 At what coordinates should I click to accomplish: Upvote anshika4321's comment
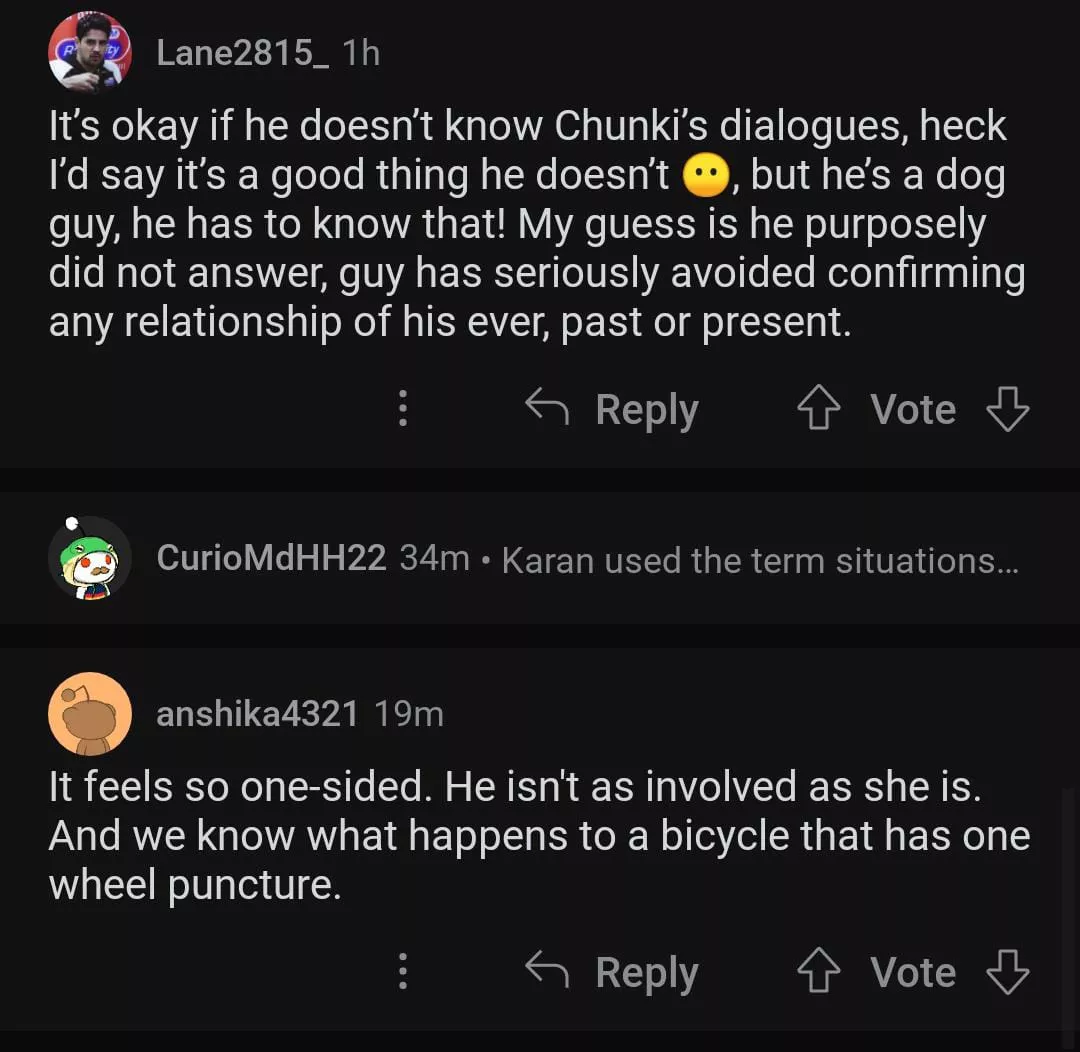pos(818,973)
